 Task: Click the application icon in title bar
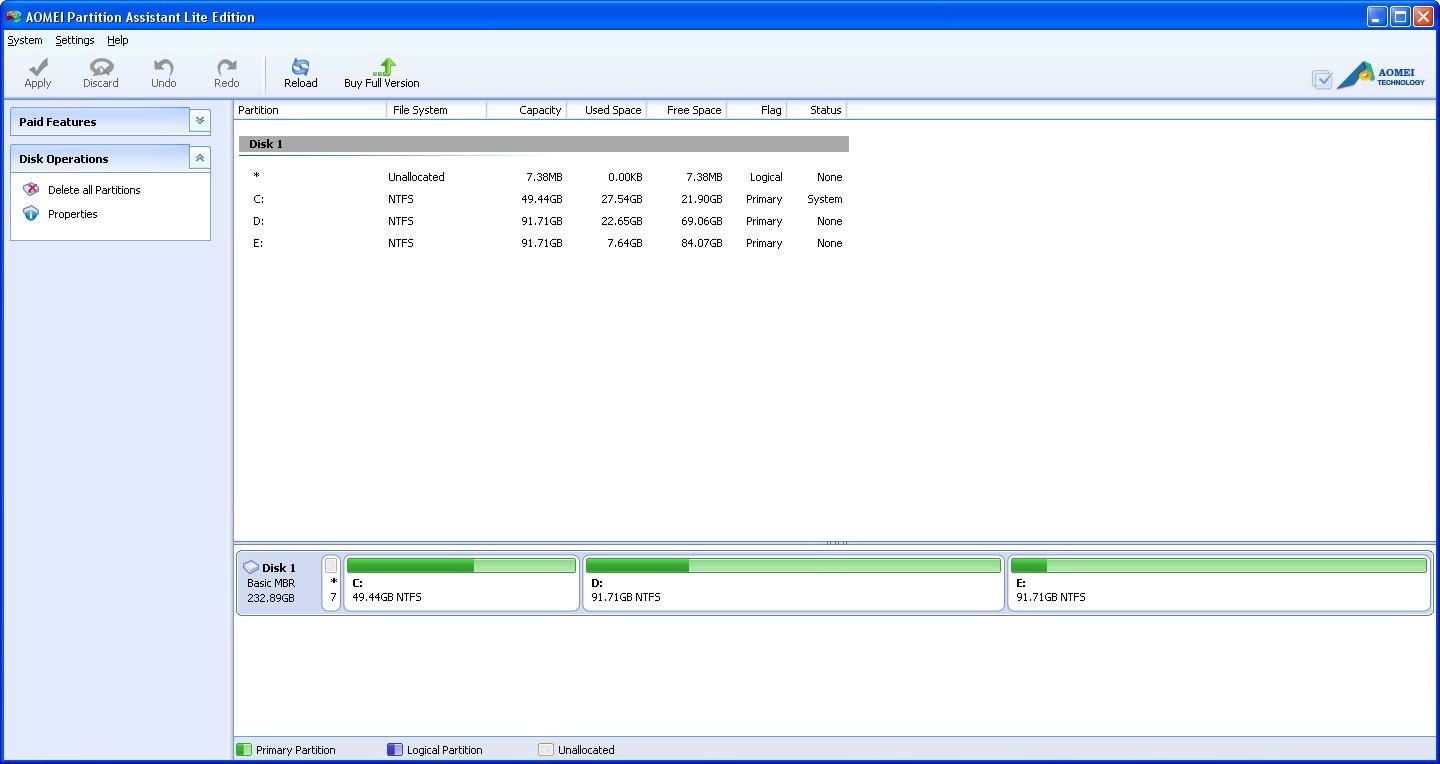(x=14, y=16)
